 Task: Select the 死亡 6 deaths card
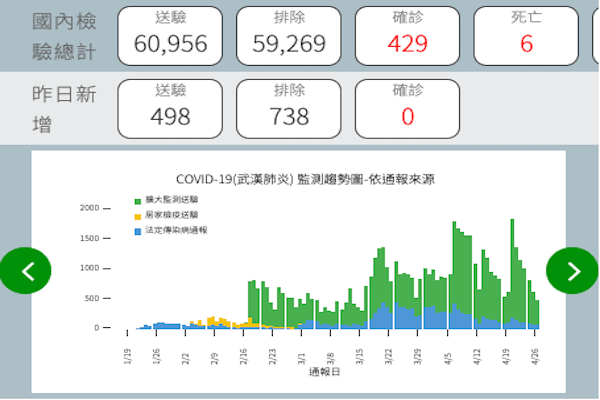coord(526,33)
